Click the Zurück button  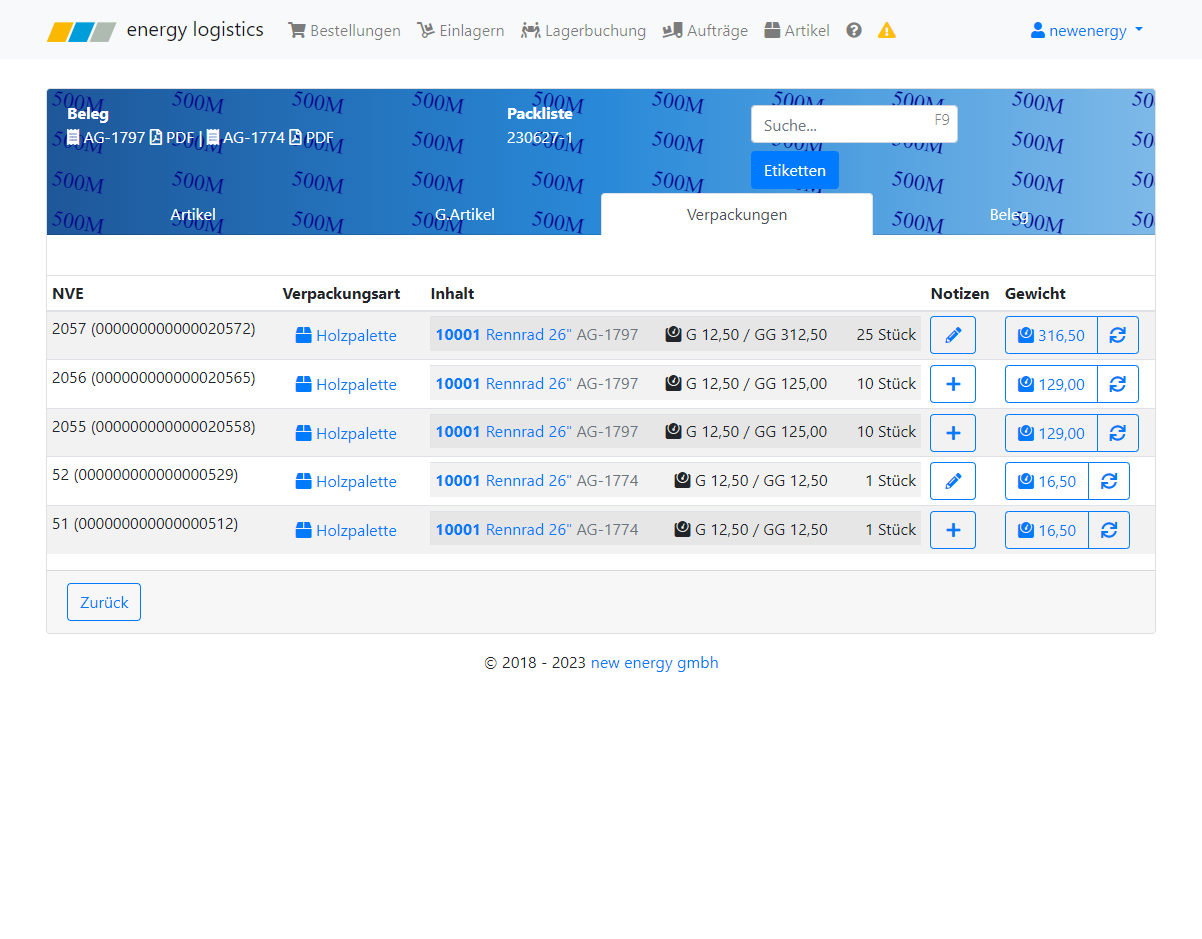pyautogui.click(x=104, y=602)
